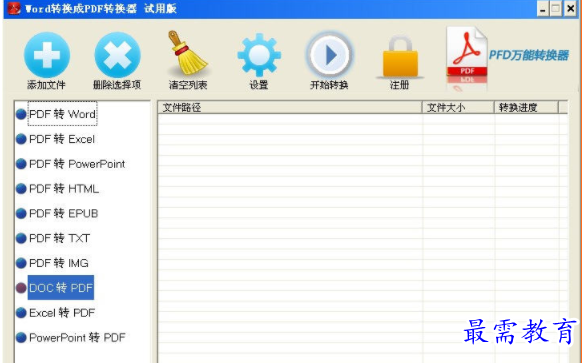Open Settings (设置) gear icon

point(259,55)
